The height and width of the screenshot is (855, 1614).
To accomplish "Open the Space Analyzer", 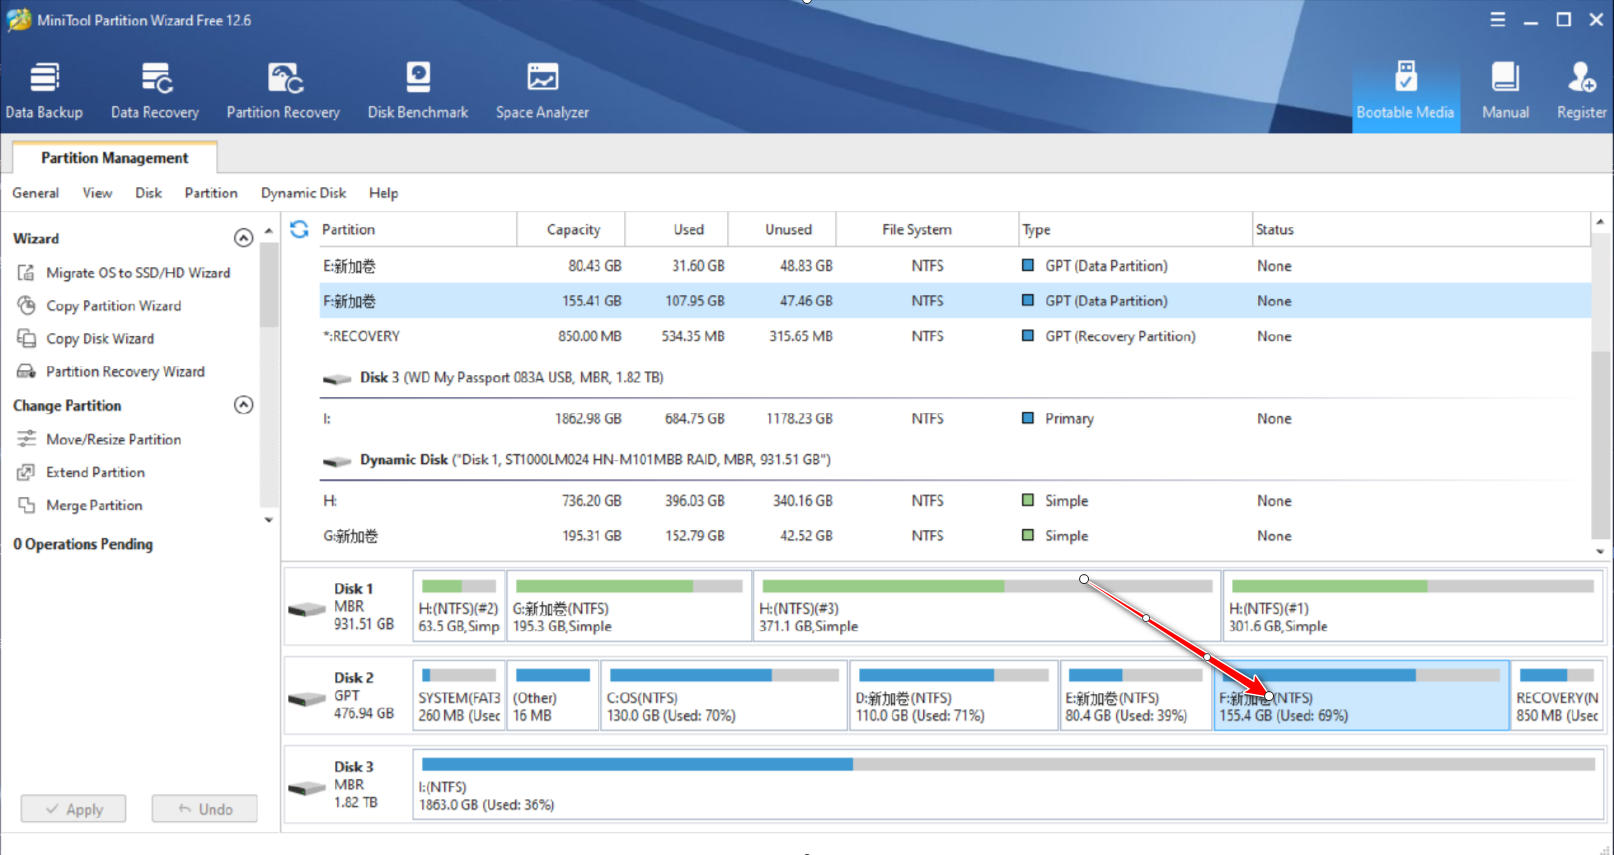I will click(x=542, y=91).
